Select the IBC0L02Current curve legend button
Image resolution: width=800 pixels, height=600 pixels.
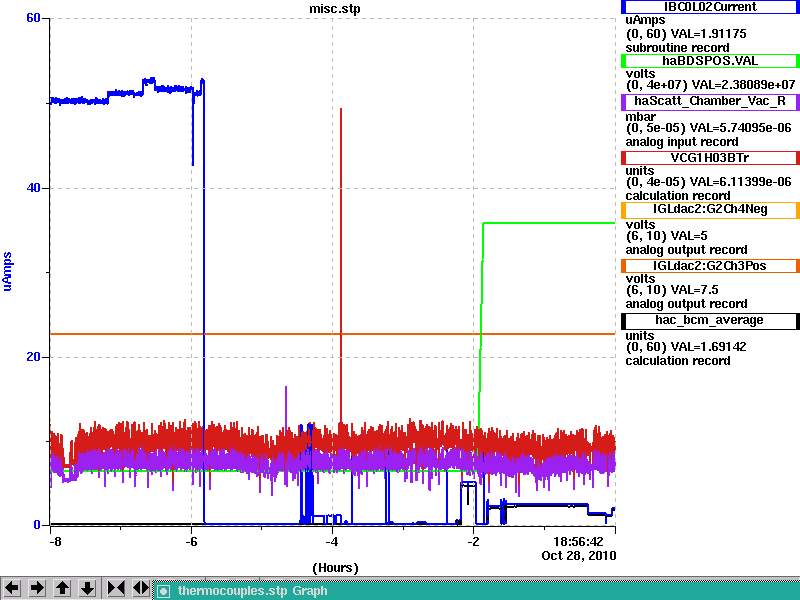(710, 7)
